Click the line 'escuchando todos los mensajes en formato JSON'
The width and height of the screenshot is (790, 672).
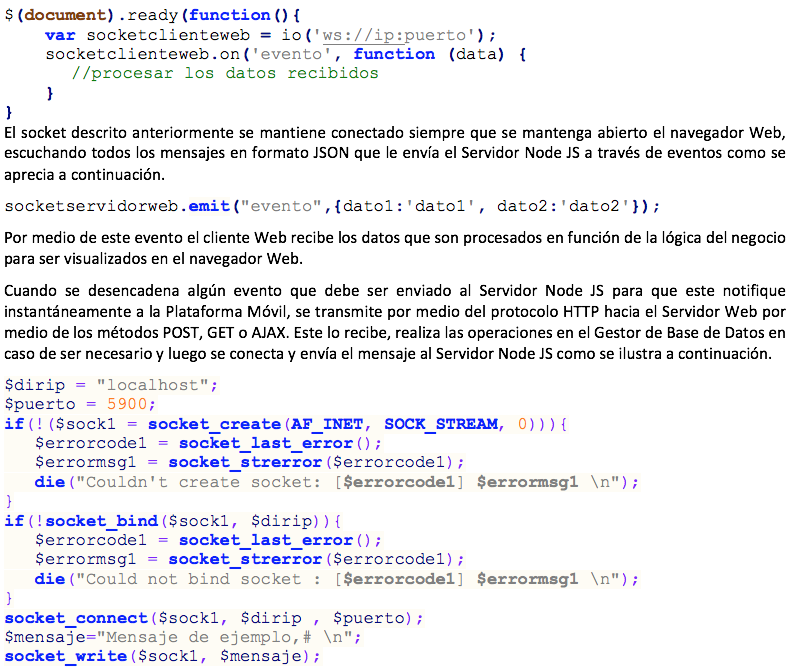coord(394,153)
